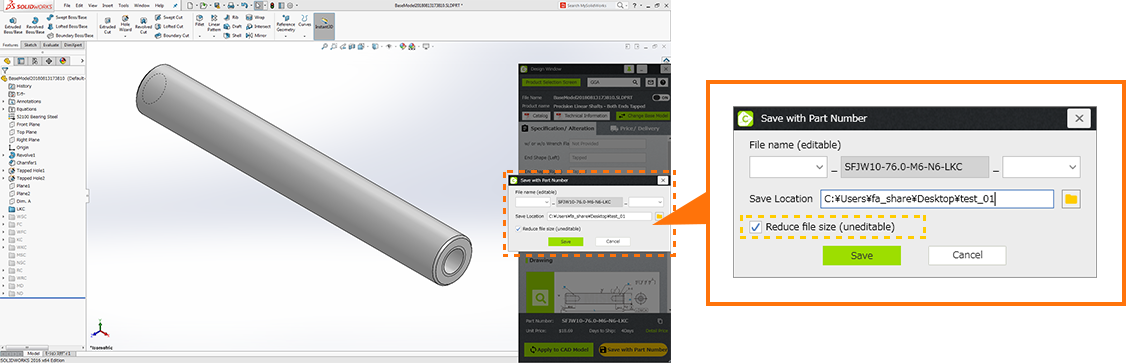Click Save Location field in enlarged dialog

point(937,199)
